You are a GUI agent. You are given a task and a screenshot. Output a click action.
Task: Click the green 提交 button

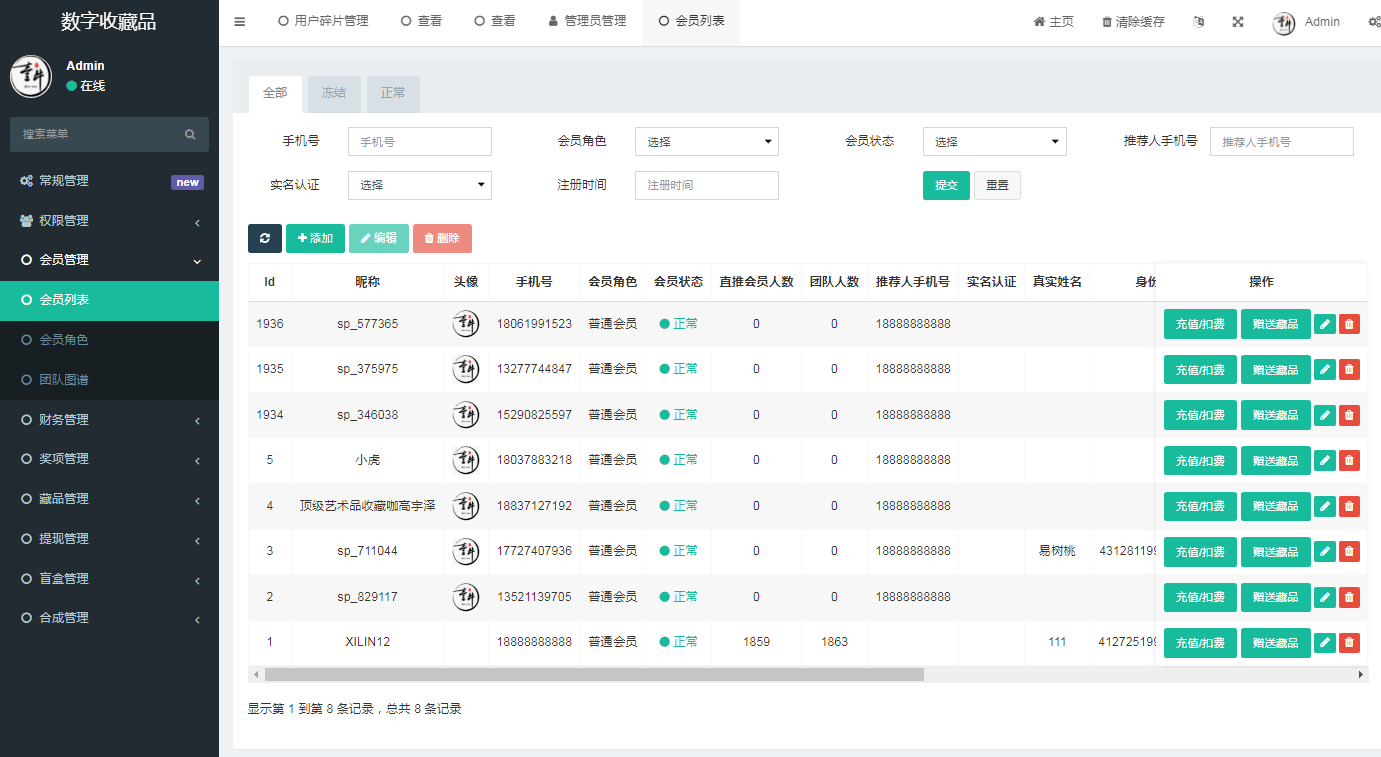coord(945,185)
